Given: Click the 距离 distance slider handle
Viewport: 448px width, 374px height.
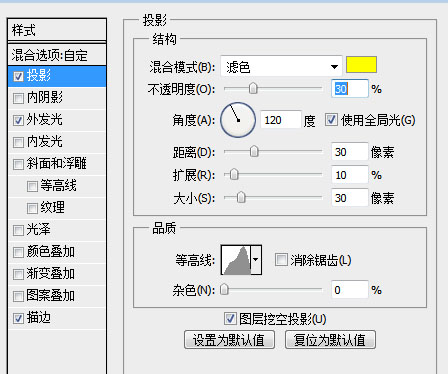Looking at the screenshot, I should (x=254, y=151).
